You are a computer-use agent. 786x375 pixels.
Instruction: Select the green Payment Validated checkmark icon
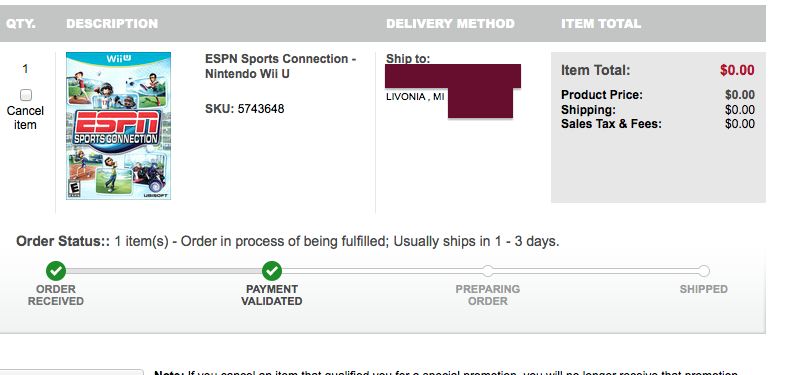tap(272, 271)
